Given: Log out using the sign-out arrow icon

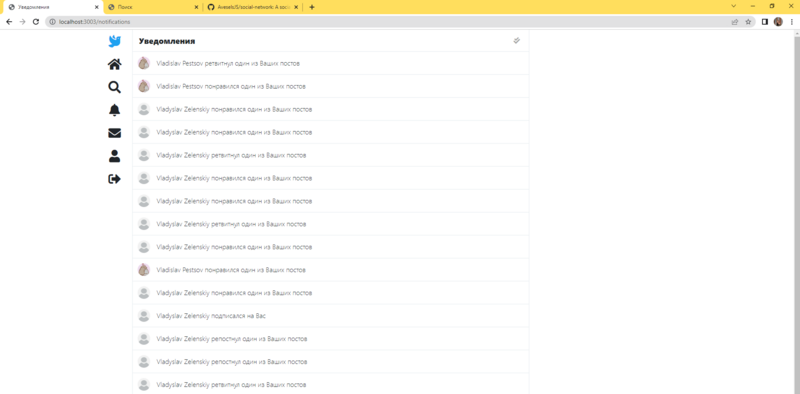Looking at the screenshot, I should [115, 179].
